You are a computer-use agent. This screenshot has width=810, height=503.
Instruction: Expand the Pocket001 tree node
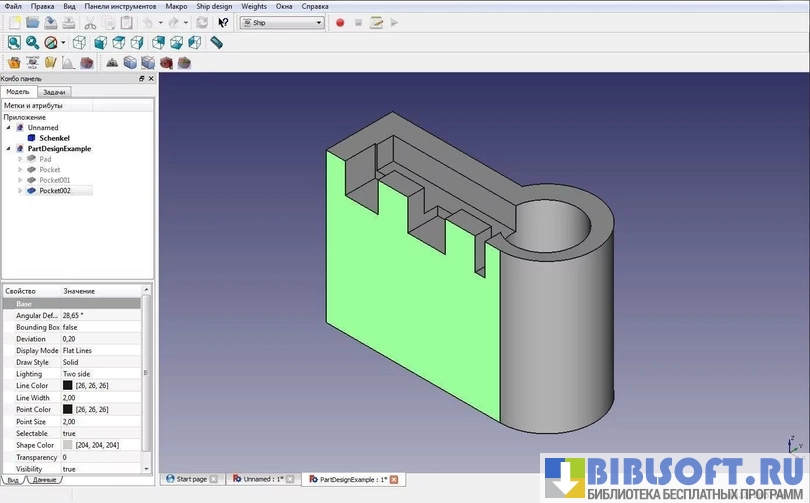tap(20, 180)
